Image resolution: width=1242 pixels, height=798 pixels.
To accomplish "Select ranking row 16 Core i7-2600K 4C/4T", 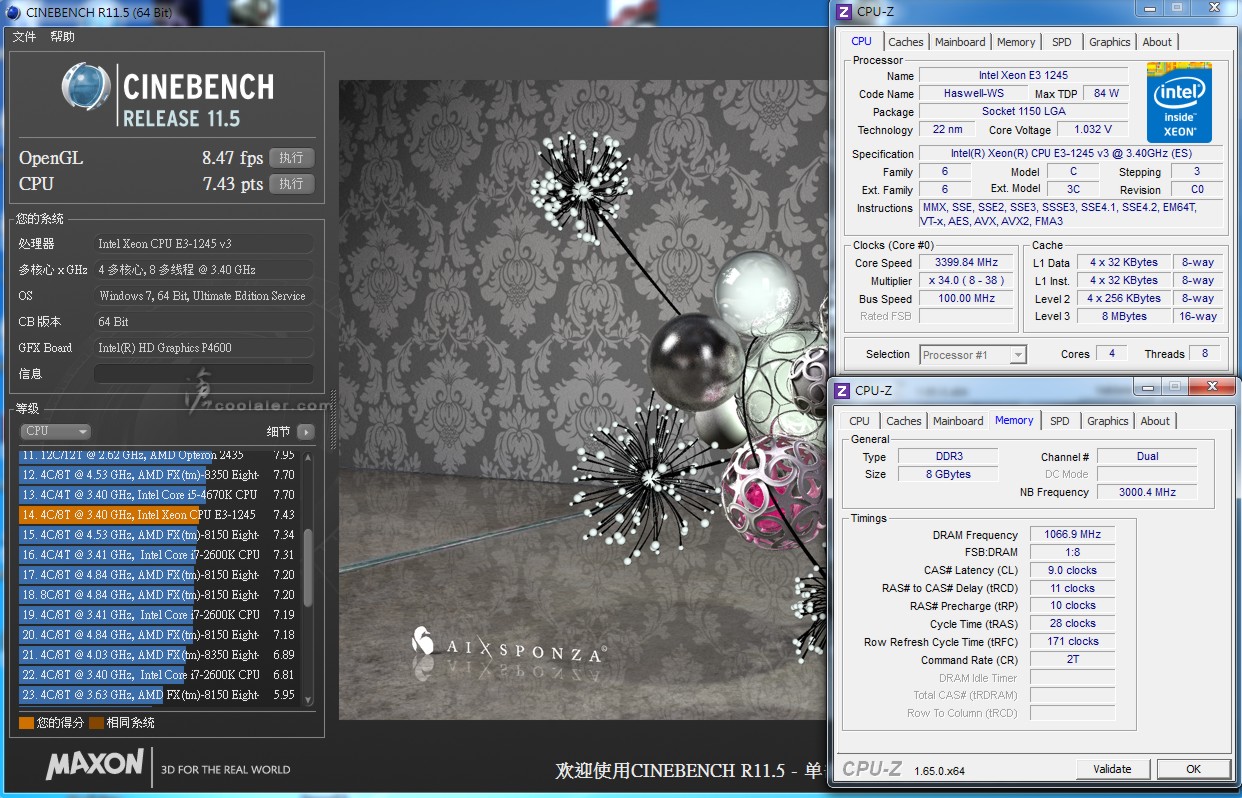I will [158, 554].
